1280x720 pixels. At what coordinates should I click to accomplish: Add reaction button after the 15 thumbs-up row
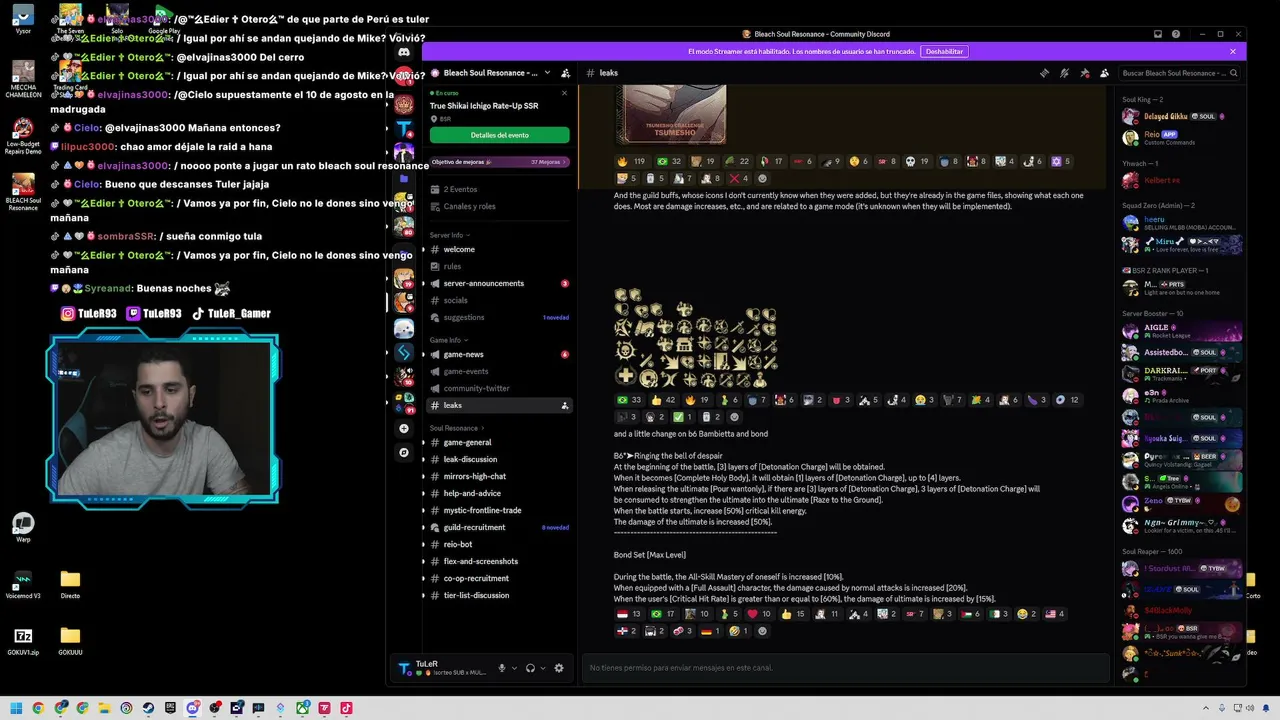(x=763, y=631)
